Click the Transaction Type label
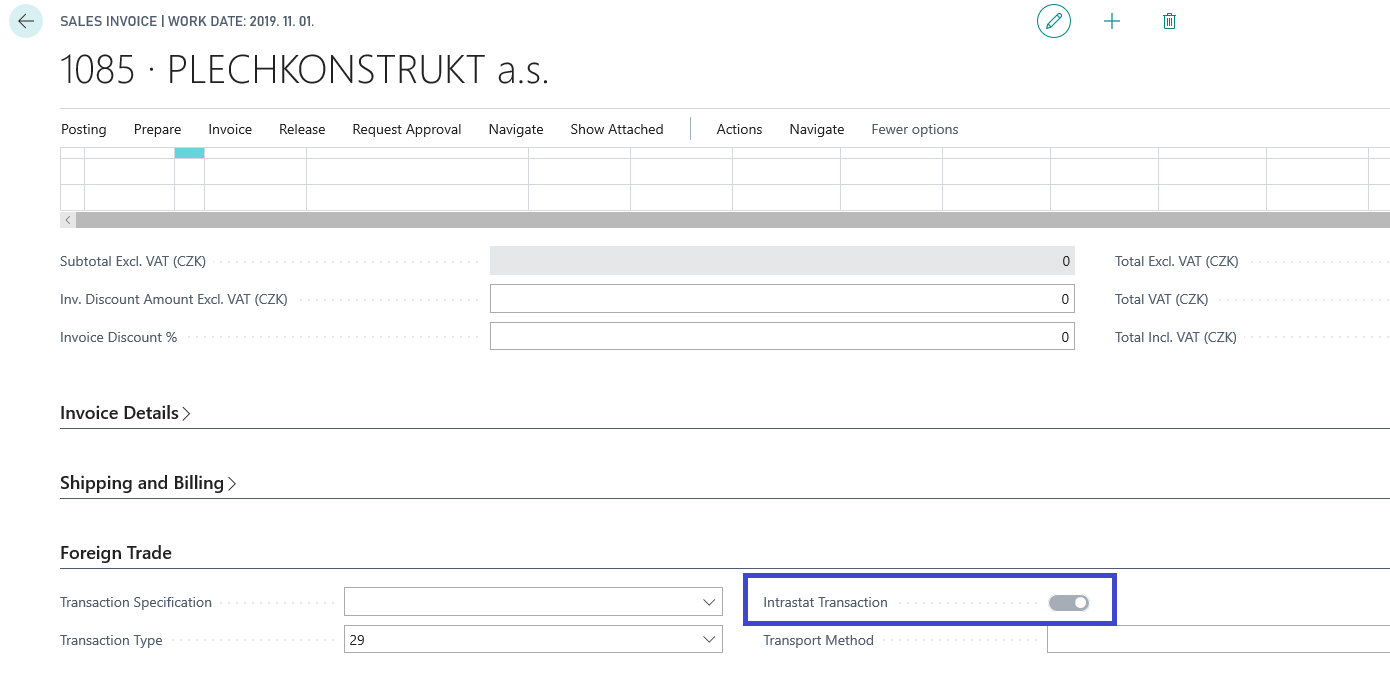1390x694 pixels. click(x=111, y=640)
